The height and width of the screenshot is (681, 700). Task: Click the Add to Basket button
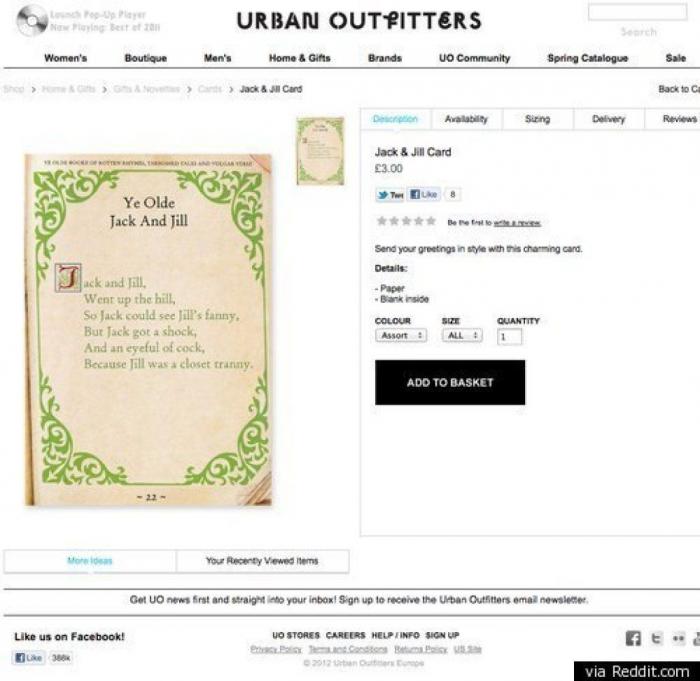pyautogui.click(x=450, y=382)
